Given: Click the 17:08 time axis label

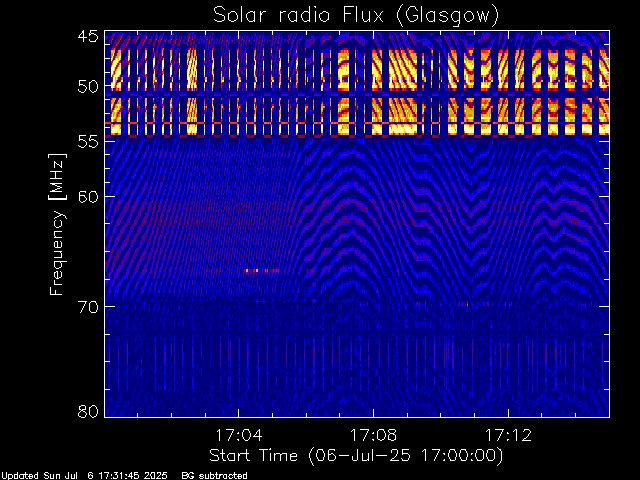Looking at the screenshot, I should click(x=373, y=435).
